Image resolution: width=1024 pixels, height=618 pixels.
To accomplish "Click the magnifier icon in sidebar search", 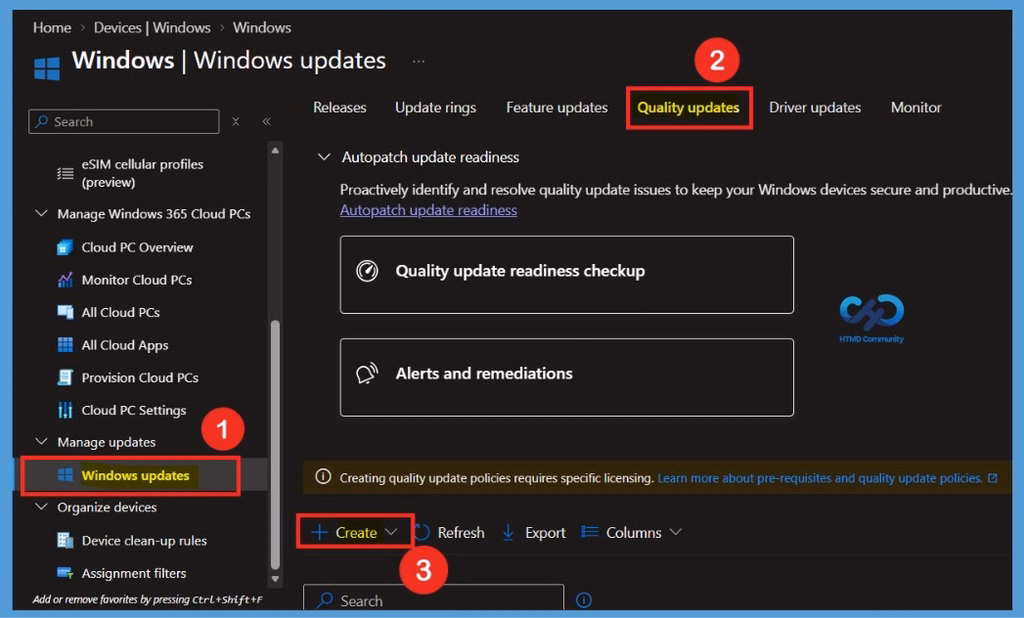I will point(42,122).
